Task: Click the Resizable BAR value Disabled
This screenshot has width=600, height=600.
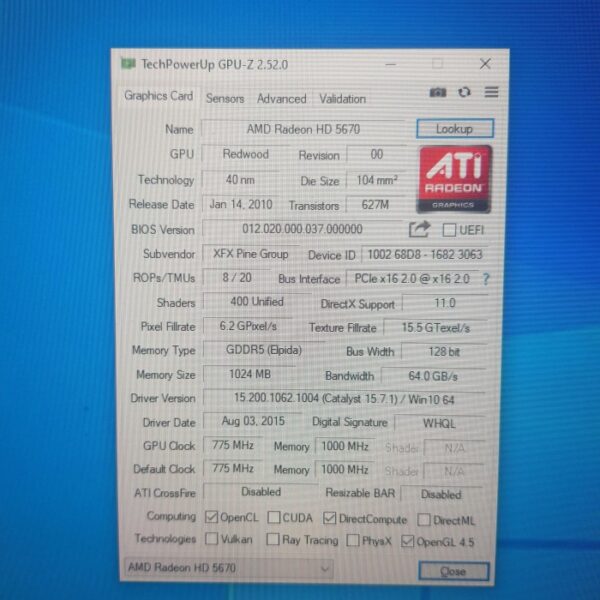Action: coord(441,494)
